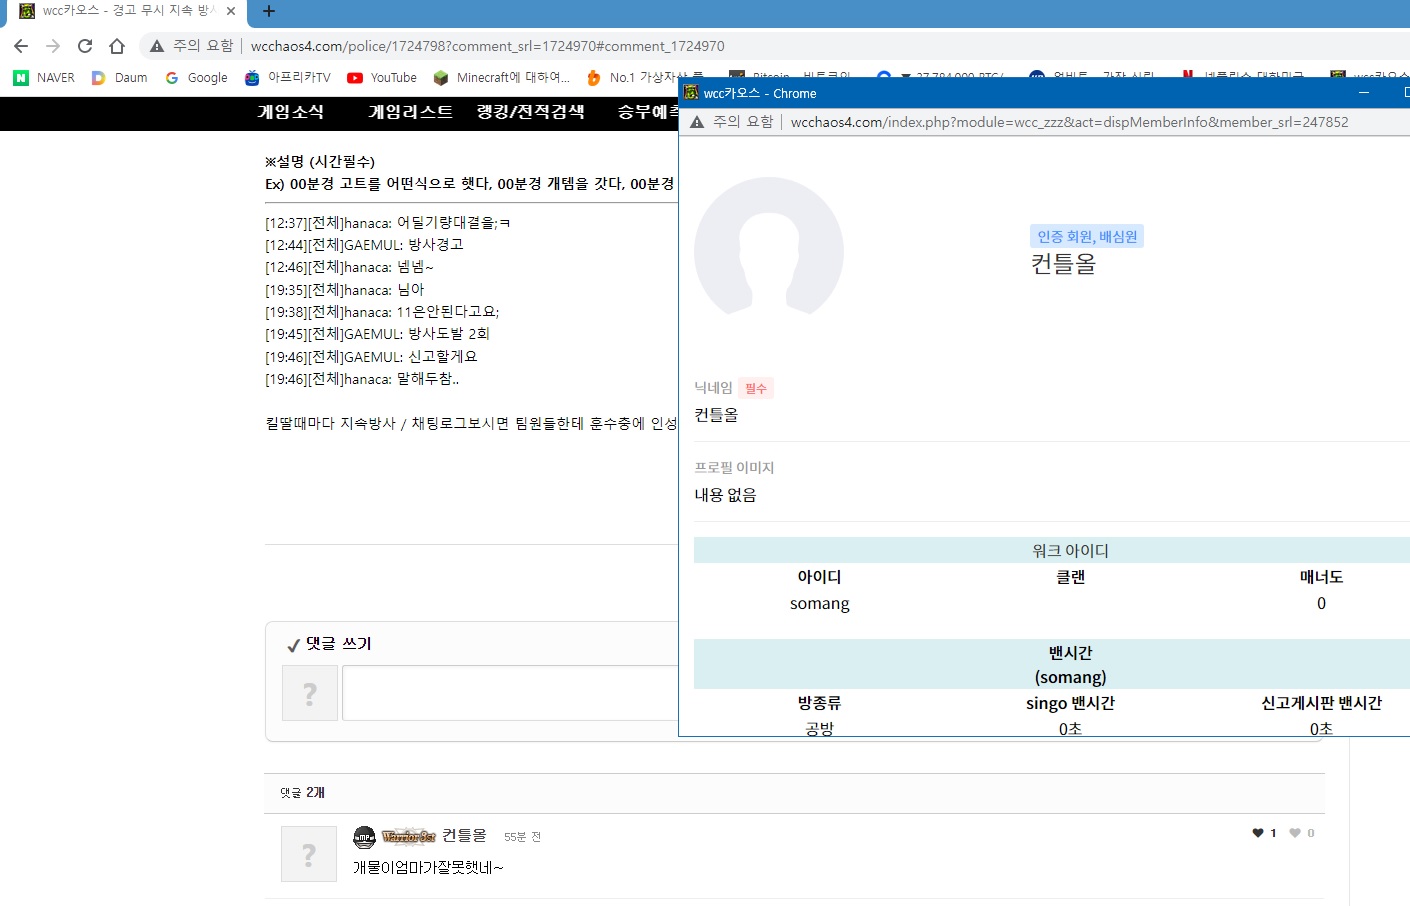The image size is (1410, 906).
Task: Click the 닉네임 필수 label
Action: click(x=734, y=388)
